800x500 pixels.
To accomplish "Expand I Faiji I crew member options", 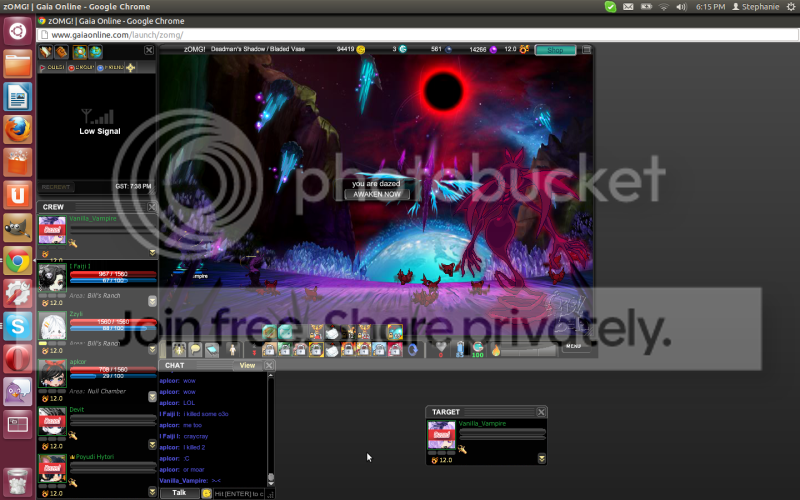I will coord(152,301).
